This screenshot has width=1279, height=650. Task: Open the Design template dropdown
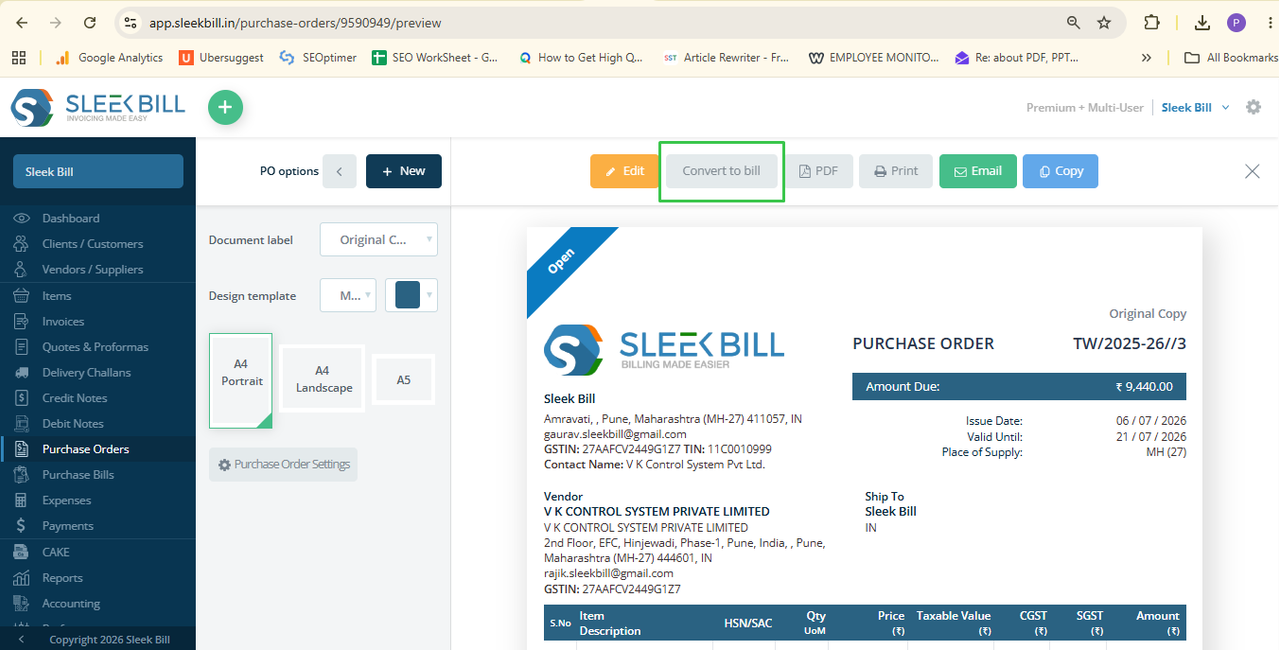[348, 295]
